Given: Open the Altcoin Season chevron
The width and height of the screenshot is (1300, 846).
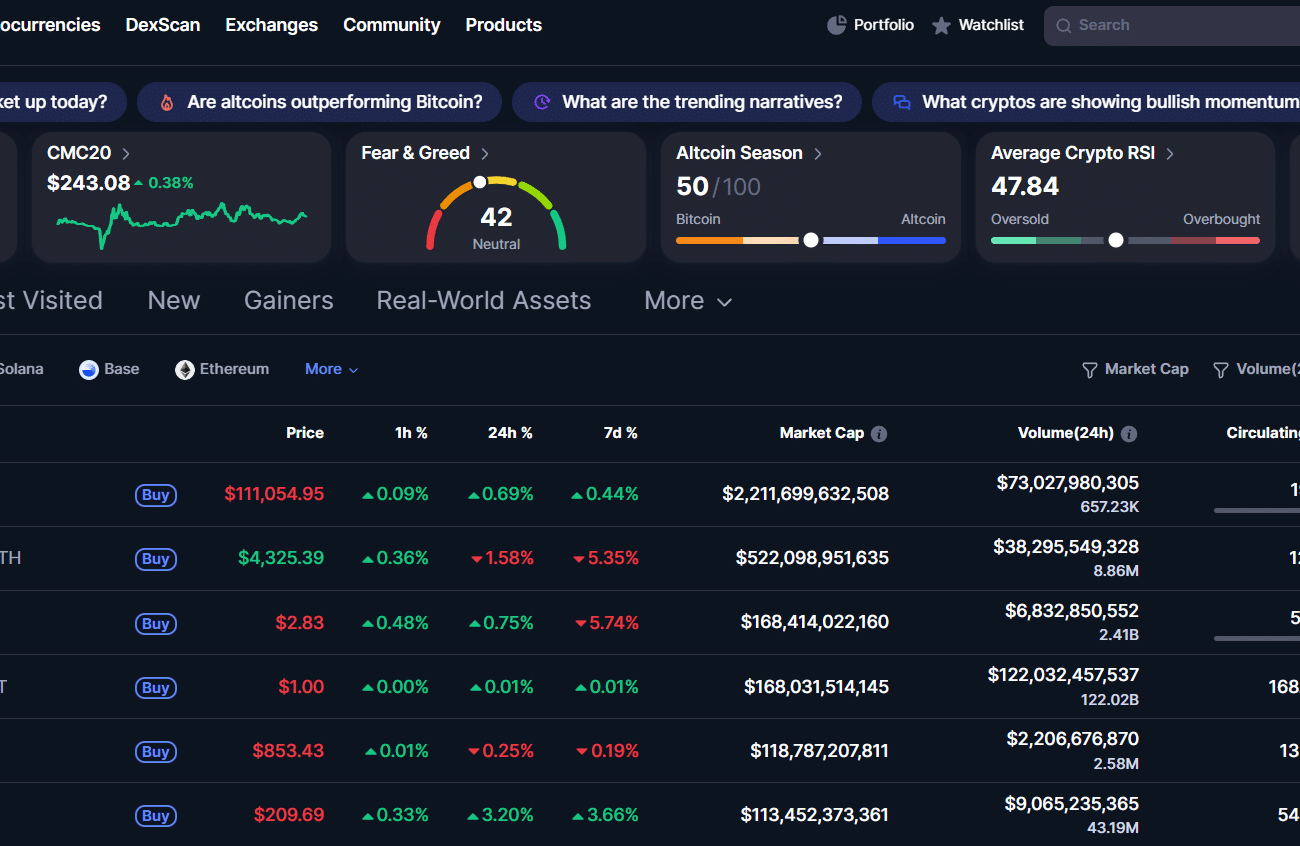Looking at the screenshot, I should (x=818, y=154).
